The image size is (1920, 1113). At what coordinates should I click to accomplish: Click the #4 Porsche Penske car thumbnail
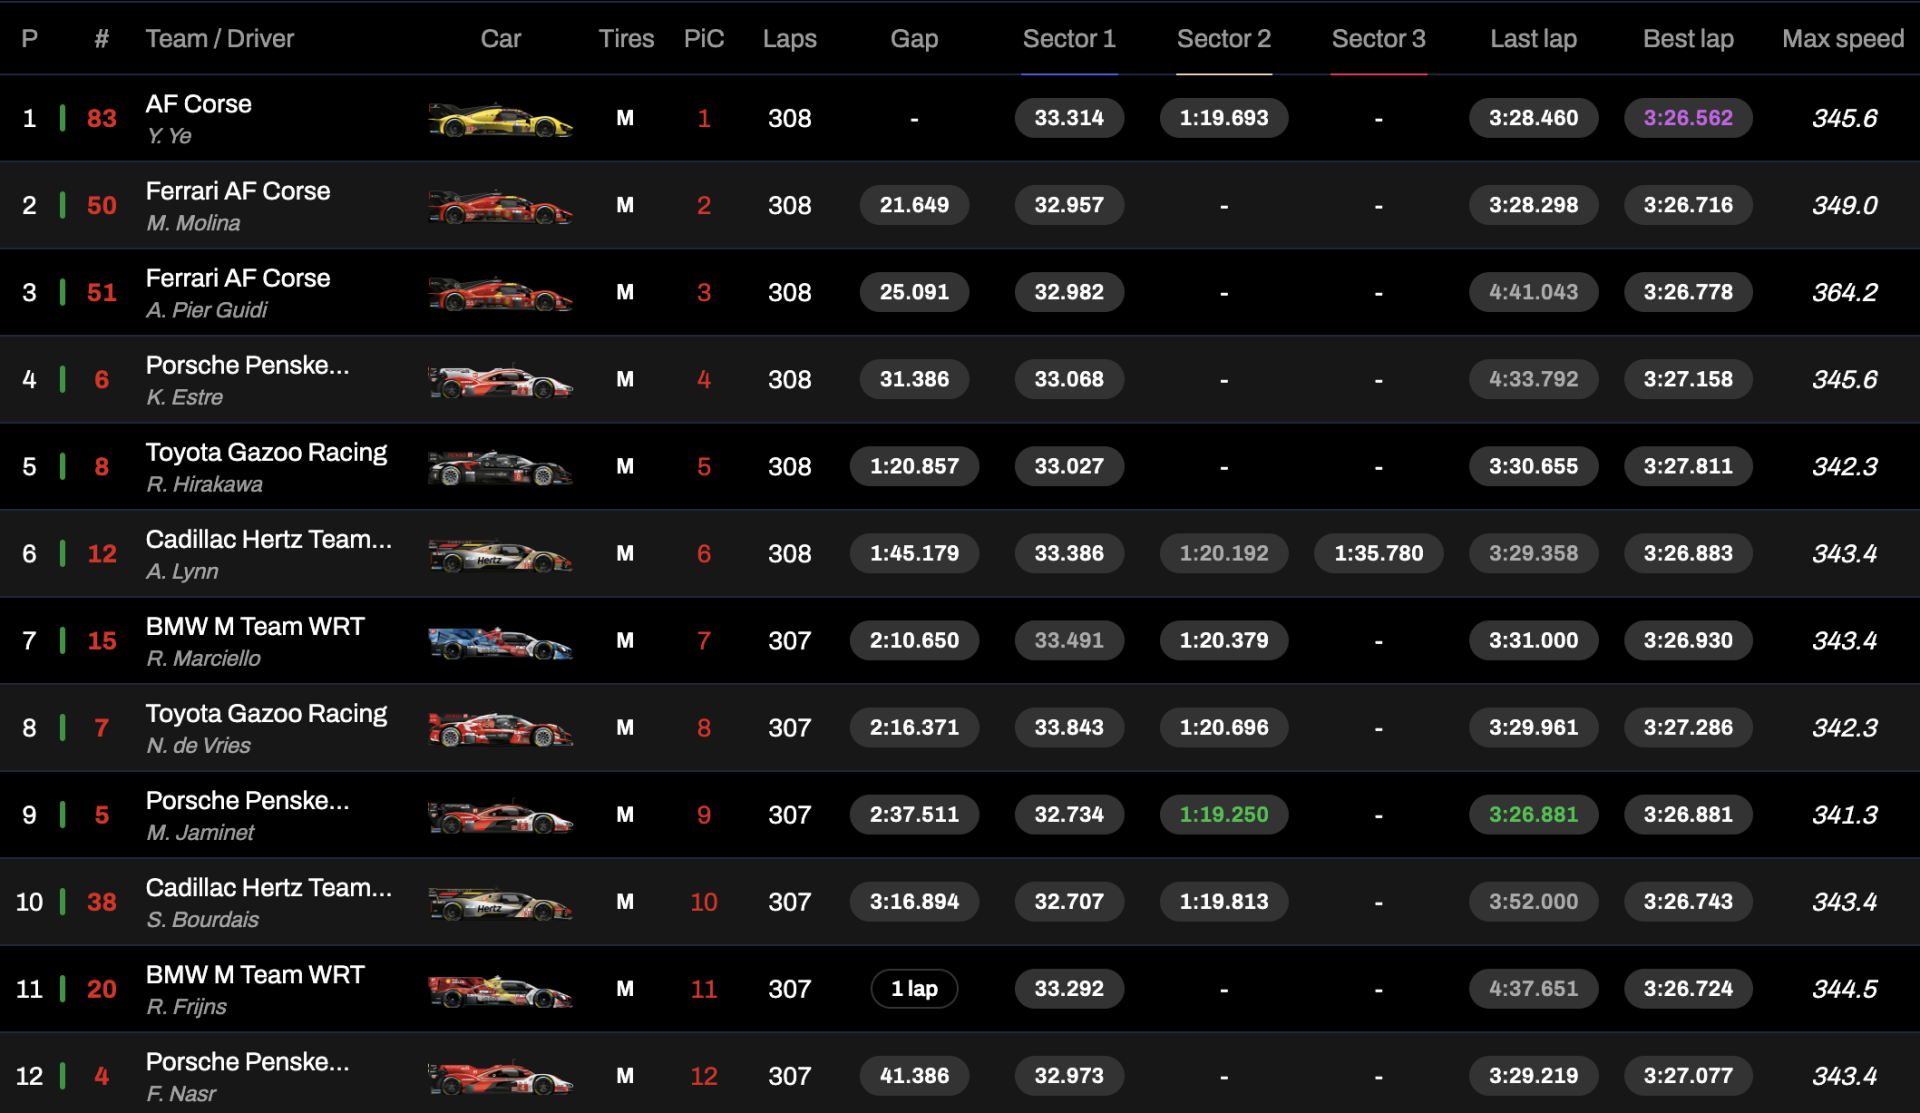tap(500, 1076)
